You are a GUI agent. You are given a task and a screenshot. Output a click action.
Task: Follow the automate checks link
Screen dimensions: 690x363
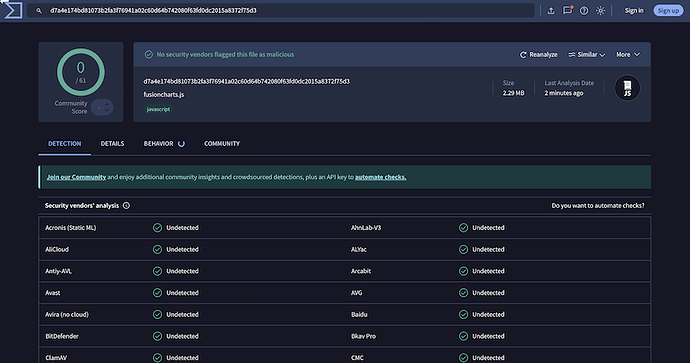pyautogui.click(x=381, y=177)
